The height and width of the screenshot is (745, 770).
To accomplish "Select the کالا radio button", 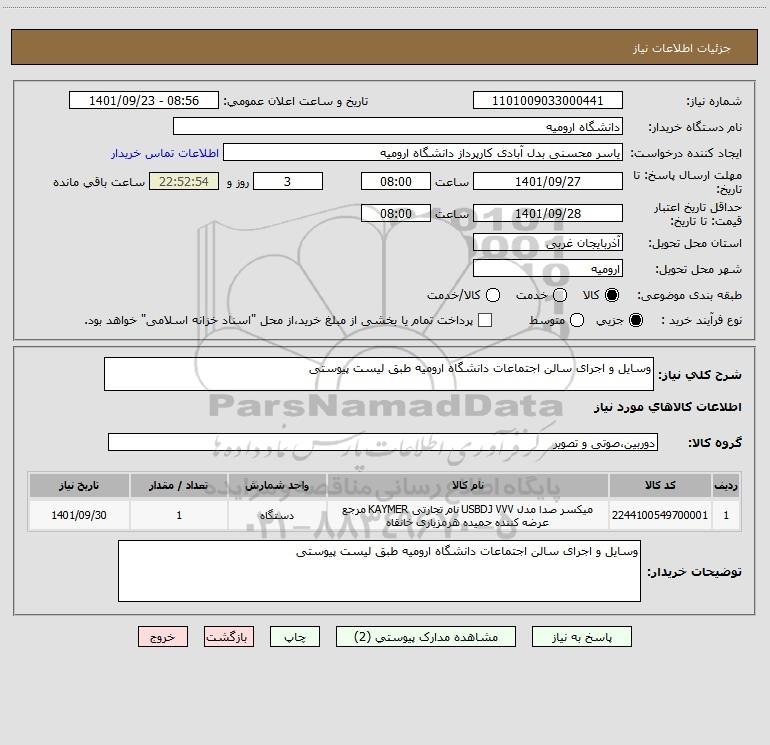I will point(612,295).
